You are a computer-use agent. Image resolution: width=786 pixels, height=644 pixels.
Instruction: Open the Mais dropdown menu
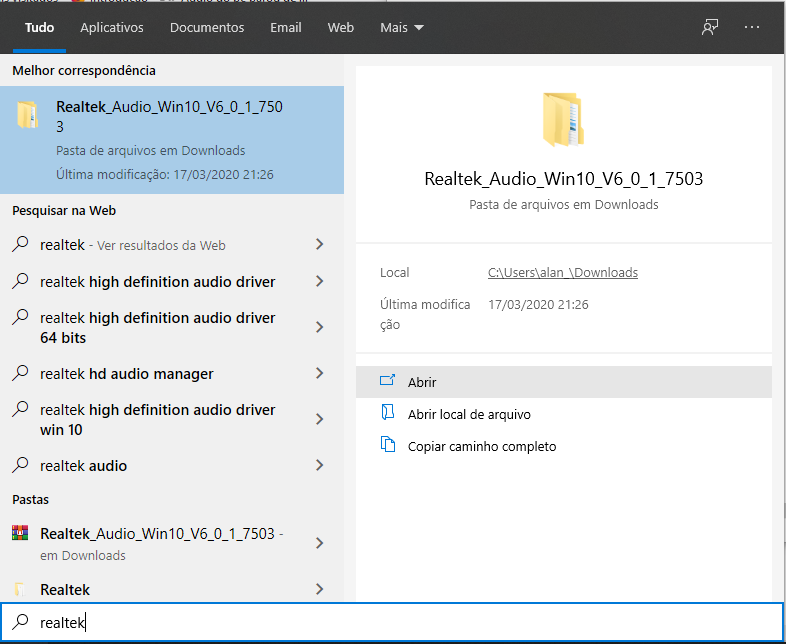coord(402,28)
